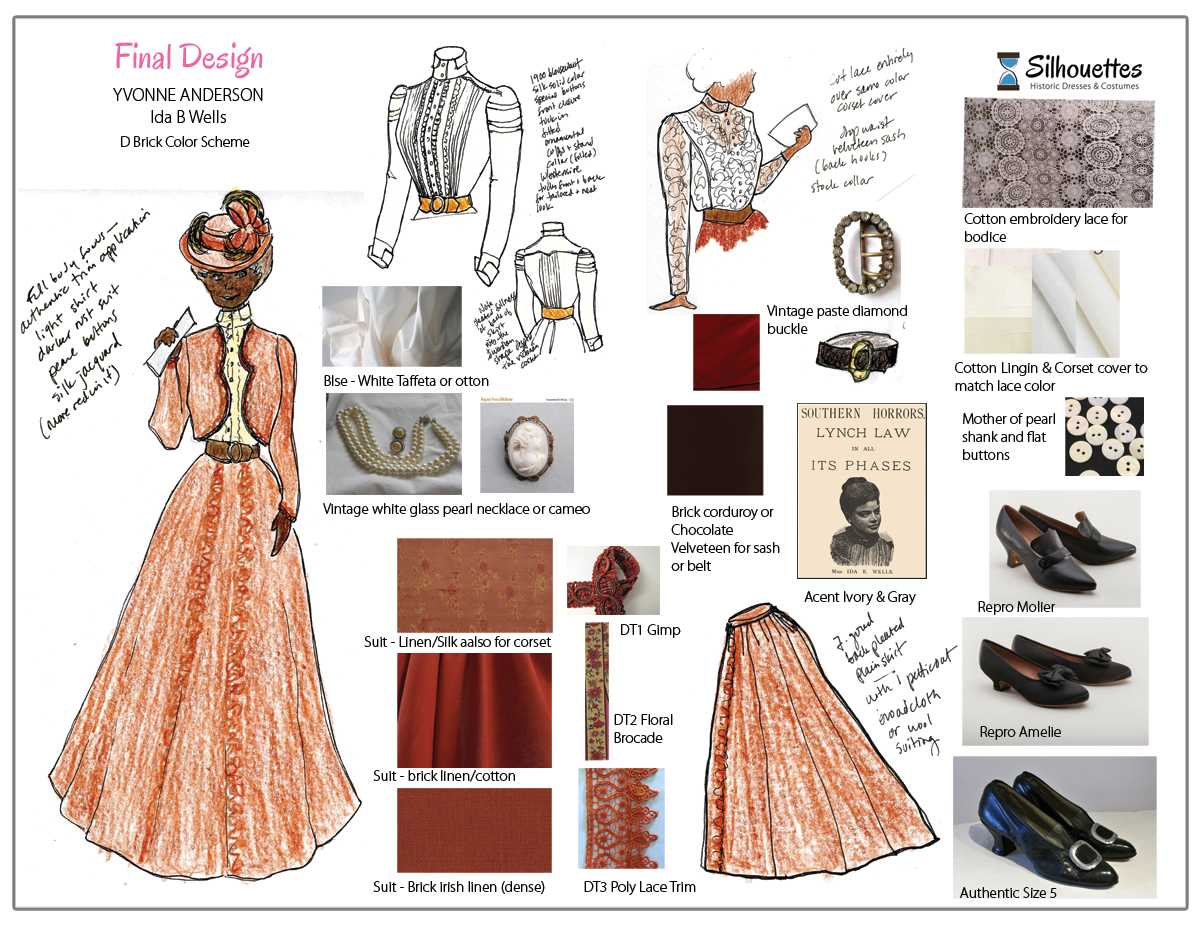Open the DT3 orange lace trim photo
Image resolution: width=1200 pixels, height=927 pixels.
pos(621,818)
